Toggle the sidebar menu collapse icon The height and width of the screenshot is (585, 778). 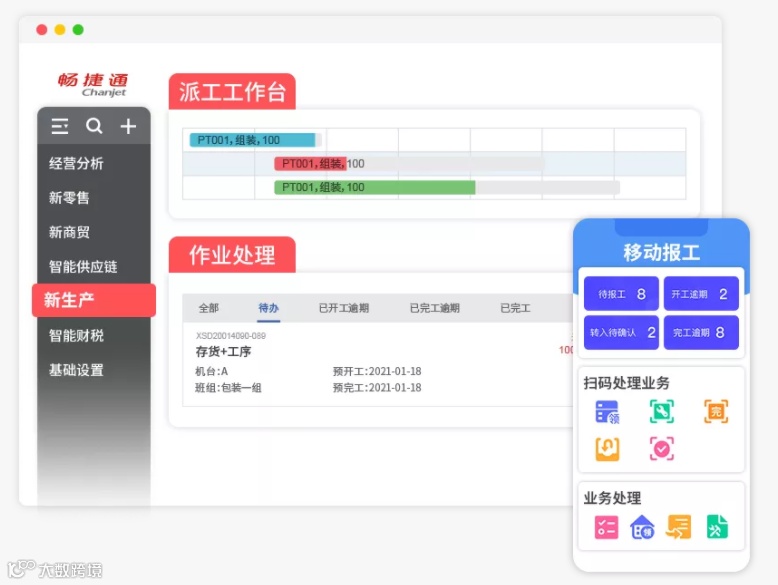60,126
